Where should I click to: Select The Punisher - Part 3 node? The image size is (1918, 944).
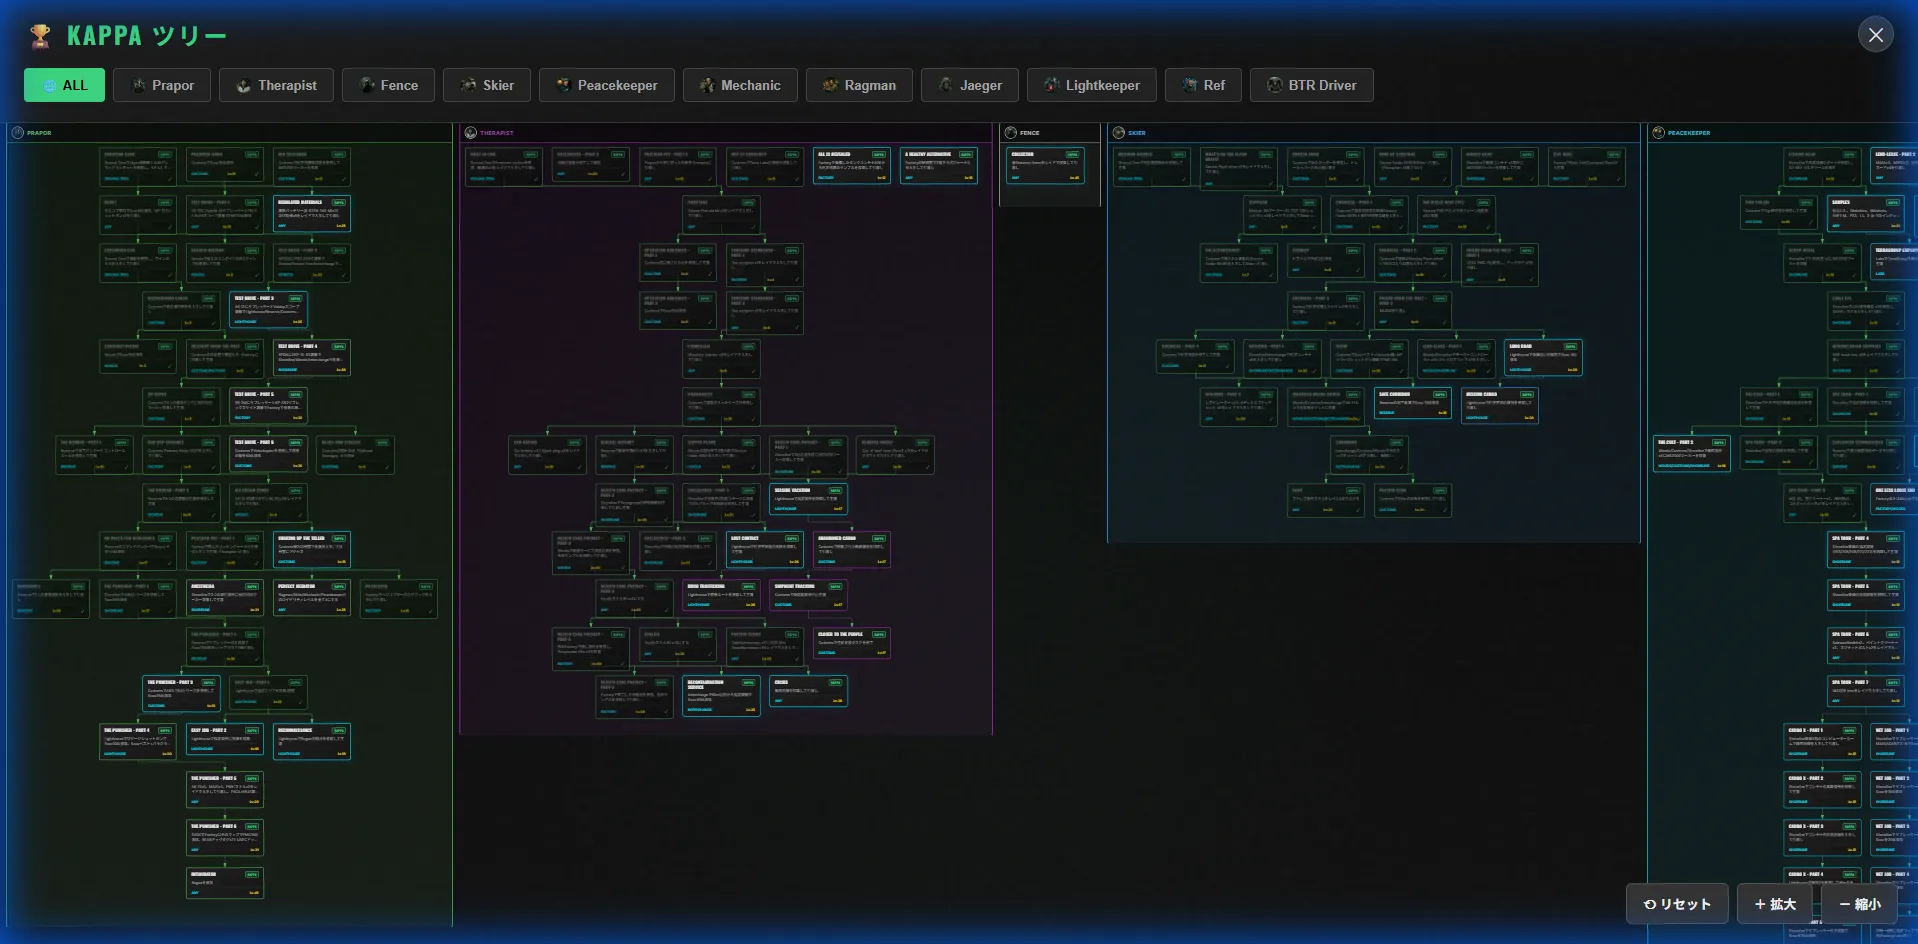tap(181, 694)
